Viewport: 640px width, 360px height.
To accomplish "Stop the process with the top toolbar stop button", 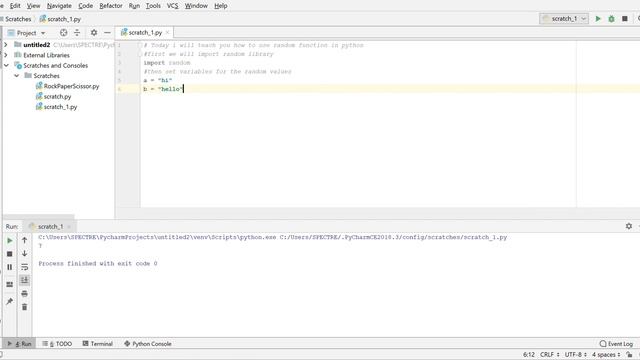I will [624, 19].
